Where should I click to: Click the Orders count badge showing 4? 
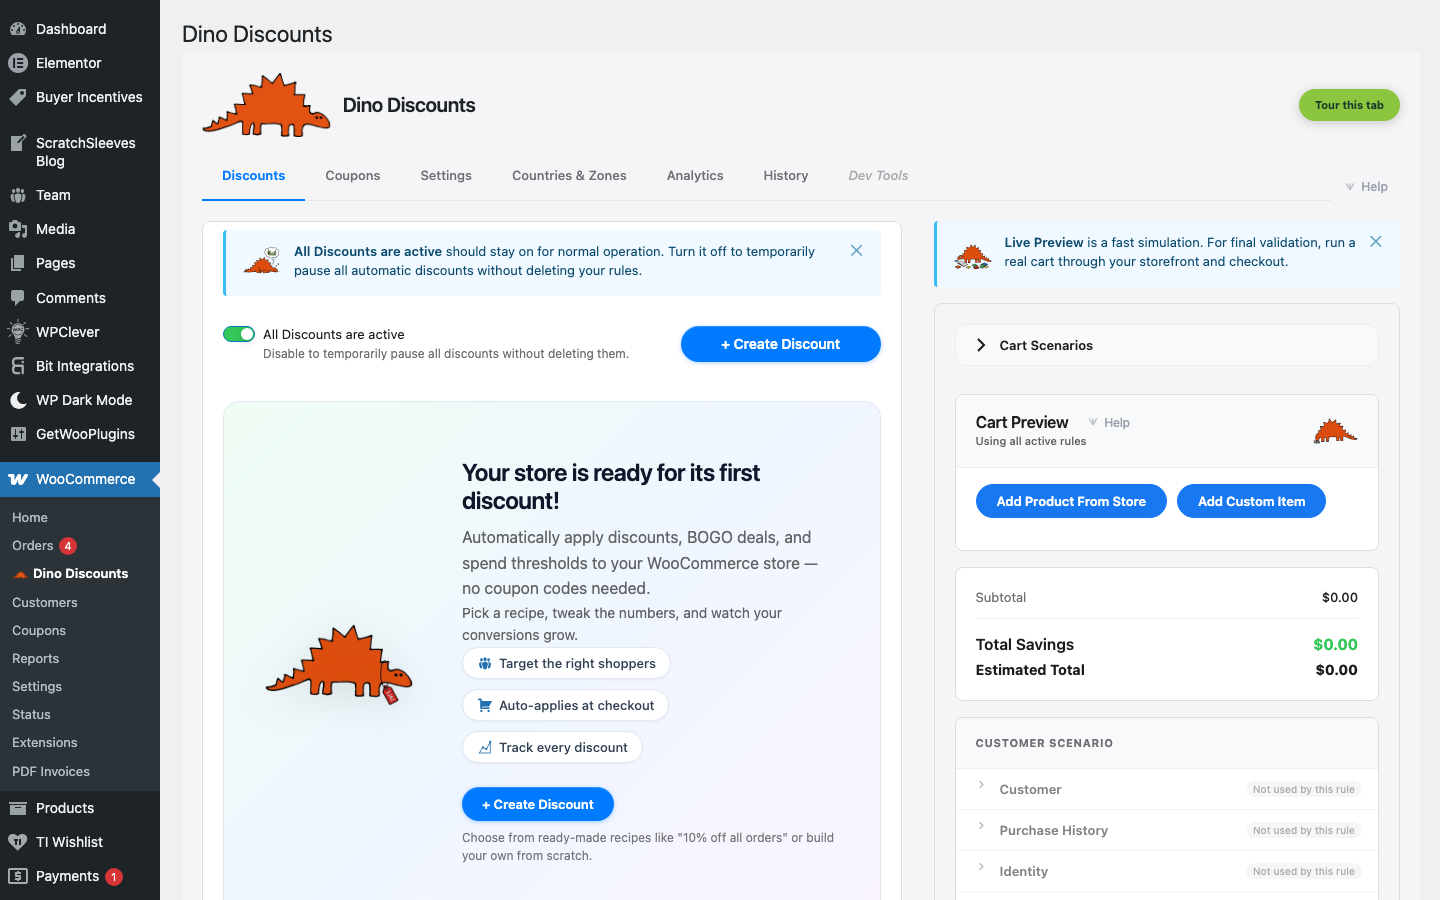click(x=68, y=545)
